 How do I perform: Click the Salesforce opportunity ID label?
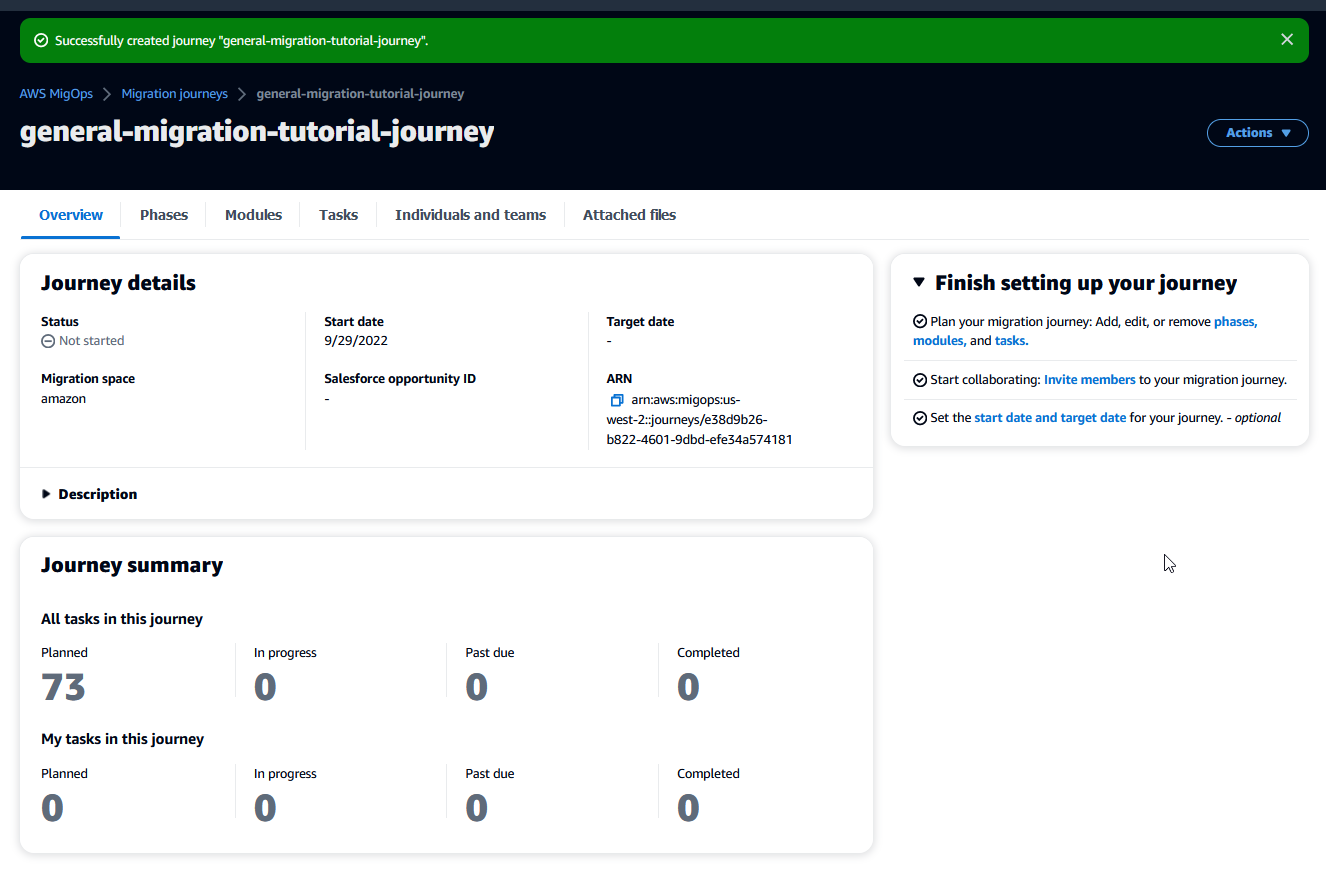400,379
